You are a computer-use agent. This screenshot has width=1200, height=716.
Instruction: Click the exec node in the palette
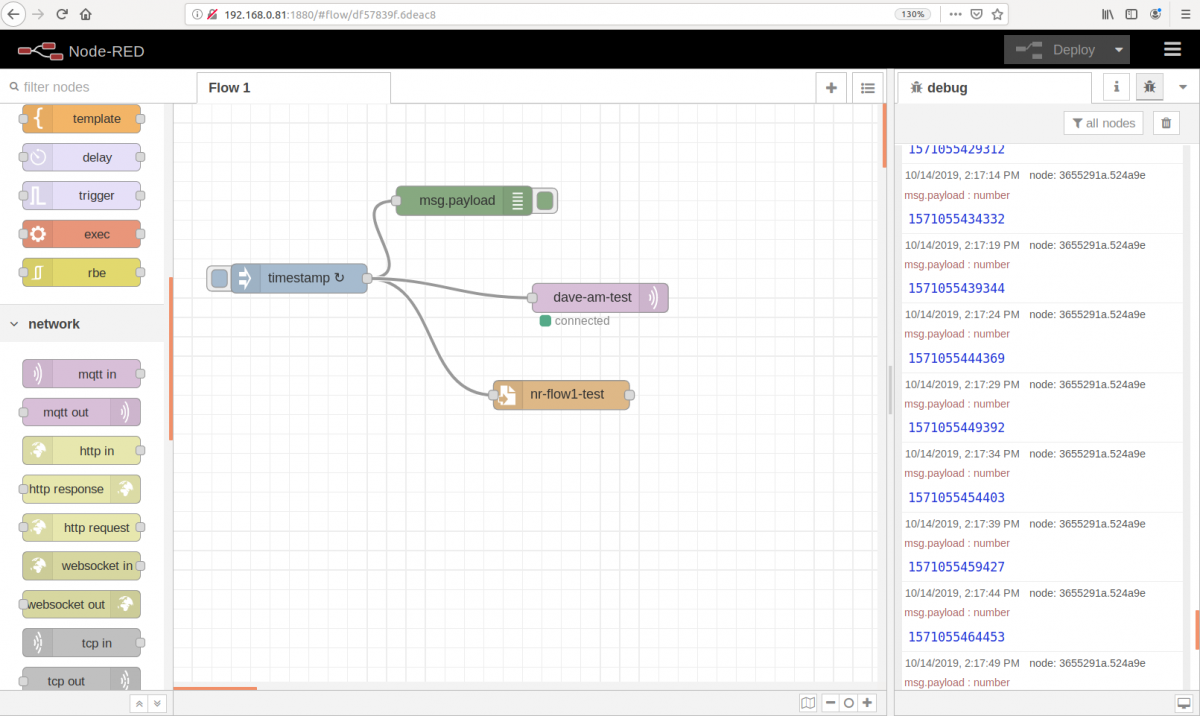(x=80, y=233)
